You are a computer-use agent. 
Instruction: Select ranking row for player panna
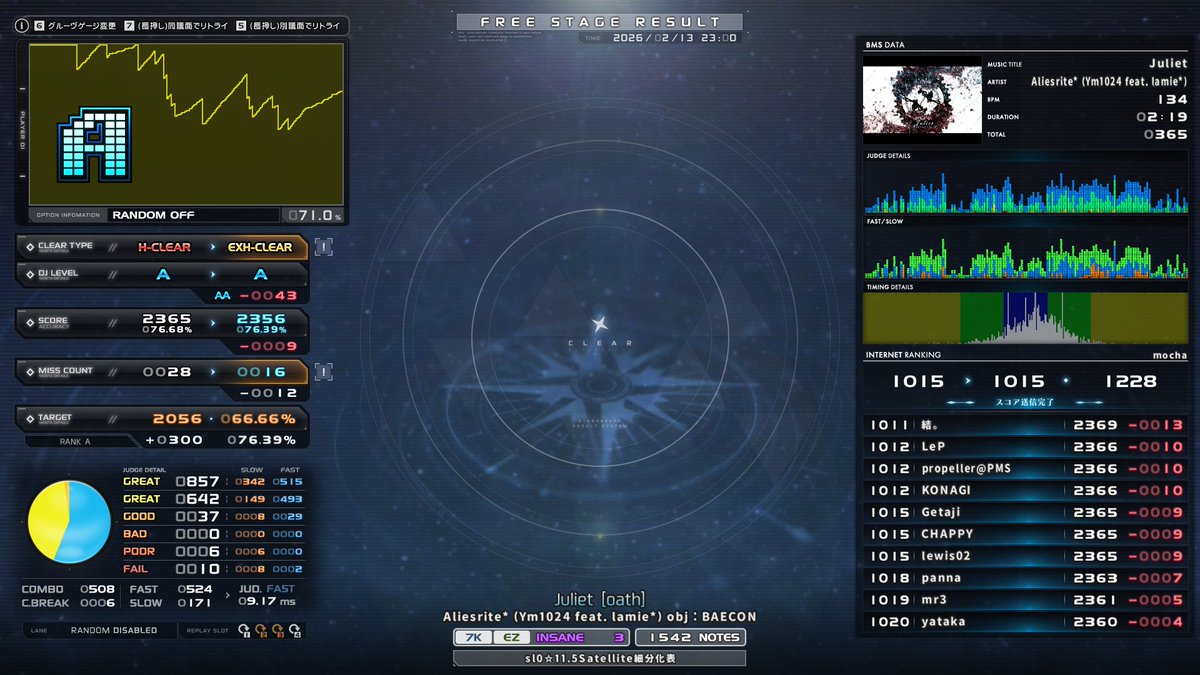coord(1025,578)
